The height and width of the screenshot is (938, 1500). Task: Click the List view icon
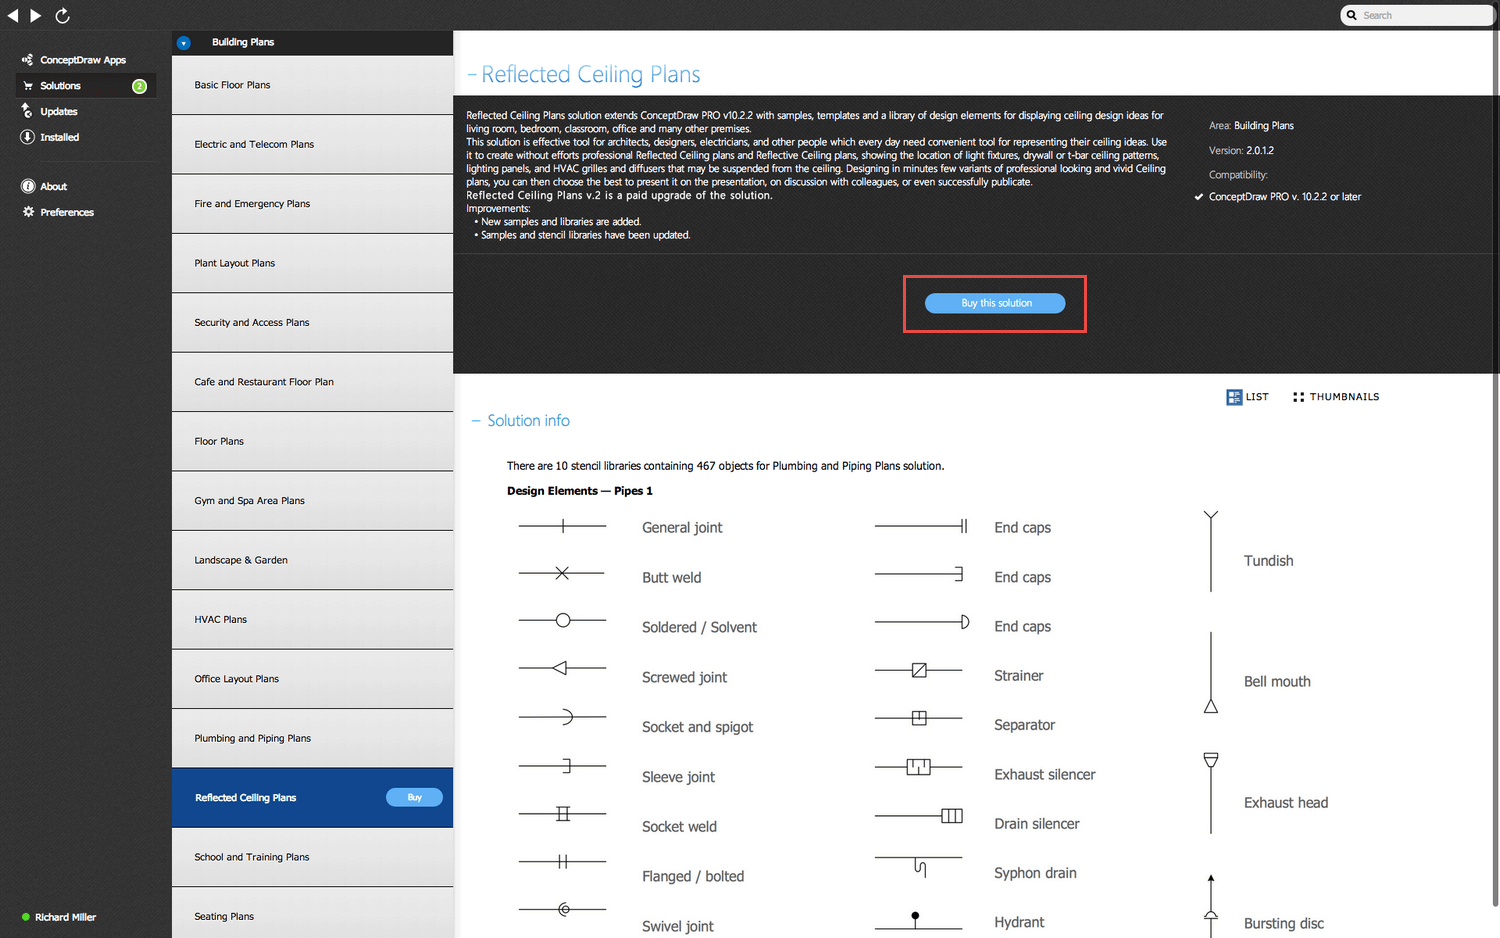pos(1234,397)
